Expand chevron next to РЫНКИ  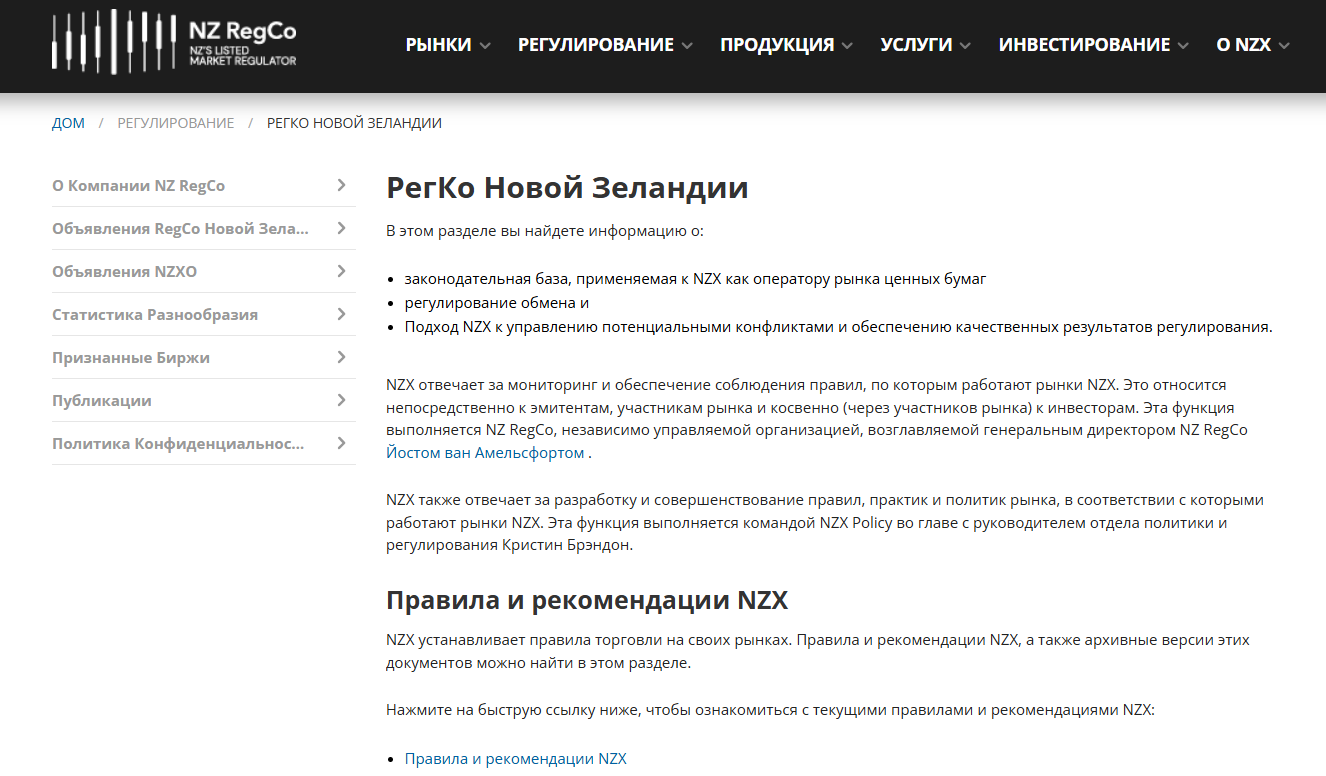(x=485, y=46)
